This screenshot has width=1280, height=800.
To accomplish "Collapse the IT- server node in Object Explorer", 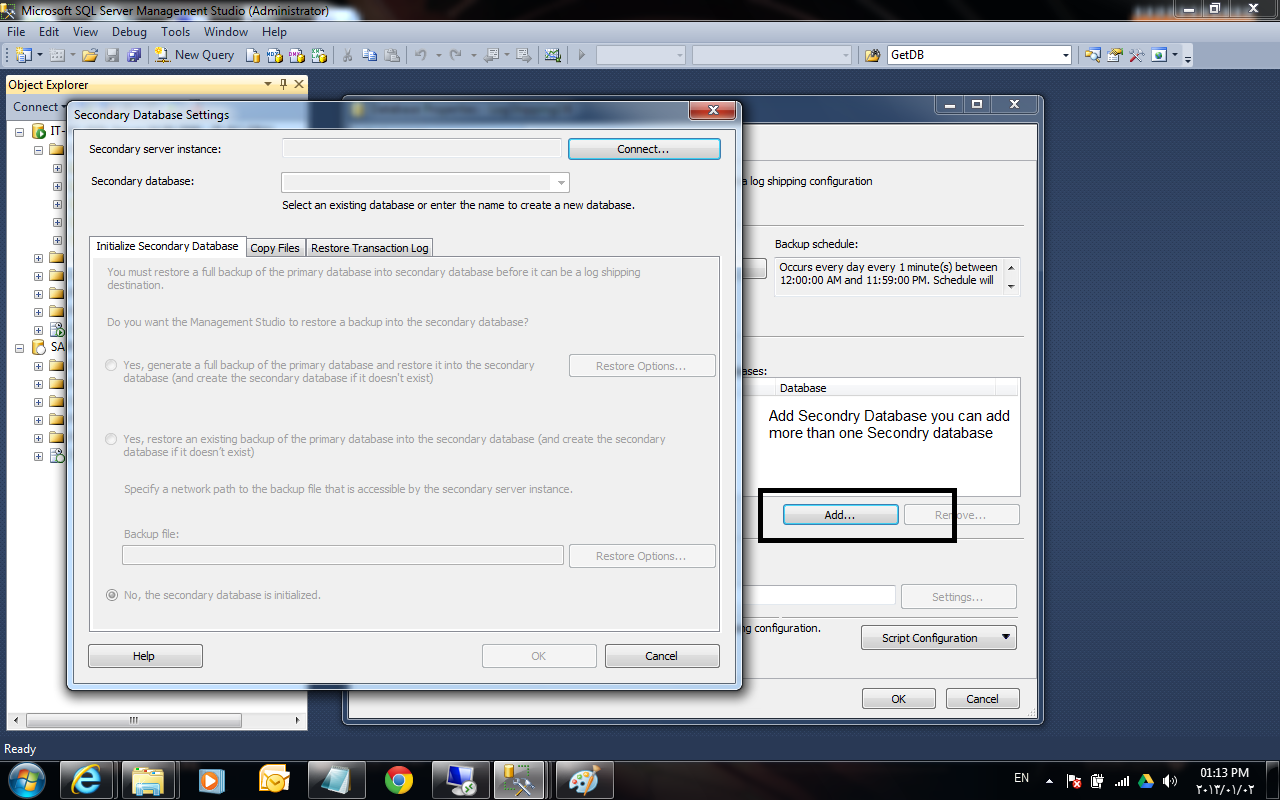I will (20, 131).
